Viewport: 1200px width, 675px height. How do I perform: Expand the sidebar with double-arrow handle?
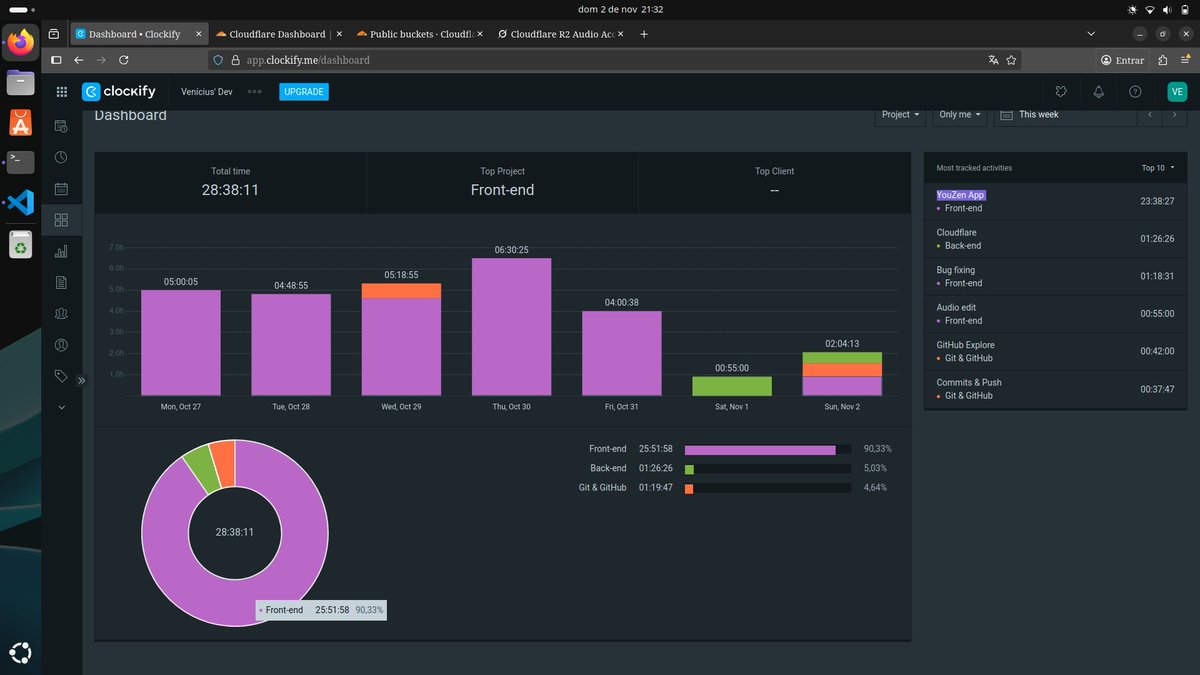point(82,380)
